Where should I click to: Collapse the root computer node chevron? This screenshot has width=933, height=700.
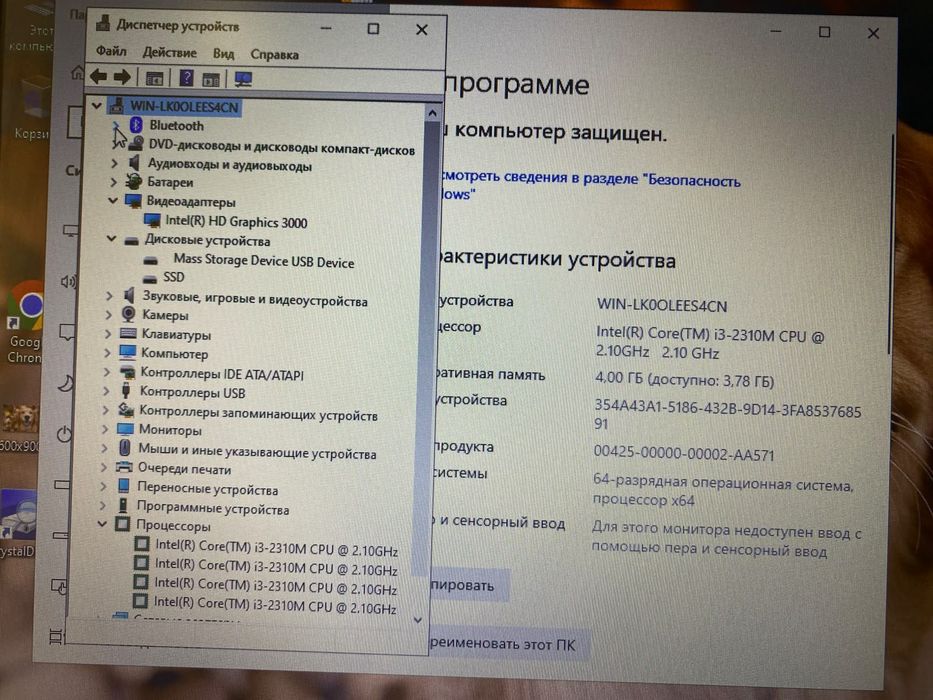[96, 106]
